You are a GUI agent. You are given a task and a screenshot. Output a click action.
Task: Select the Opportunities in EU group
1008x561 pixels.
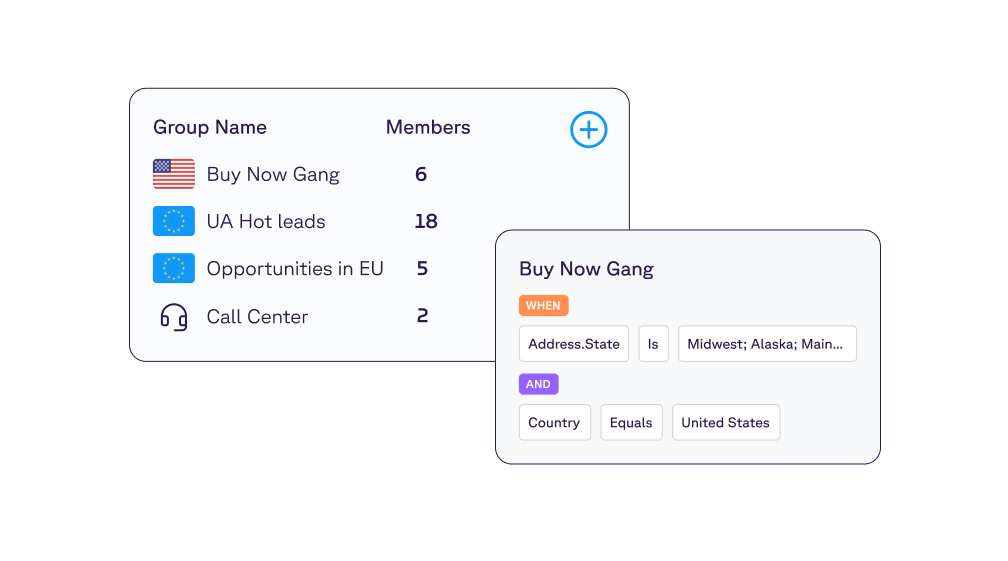[x=294, y=269]
